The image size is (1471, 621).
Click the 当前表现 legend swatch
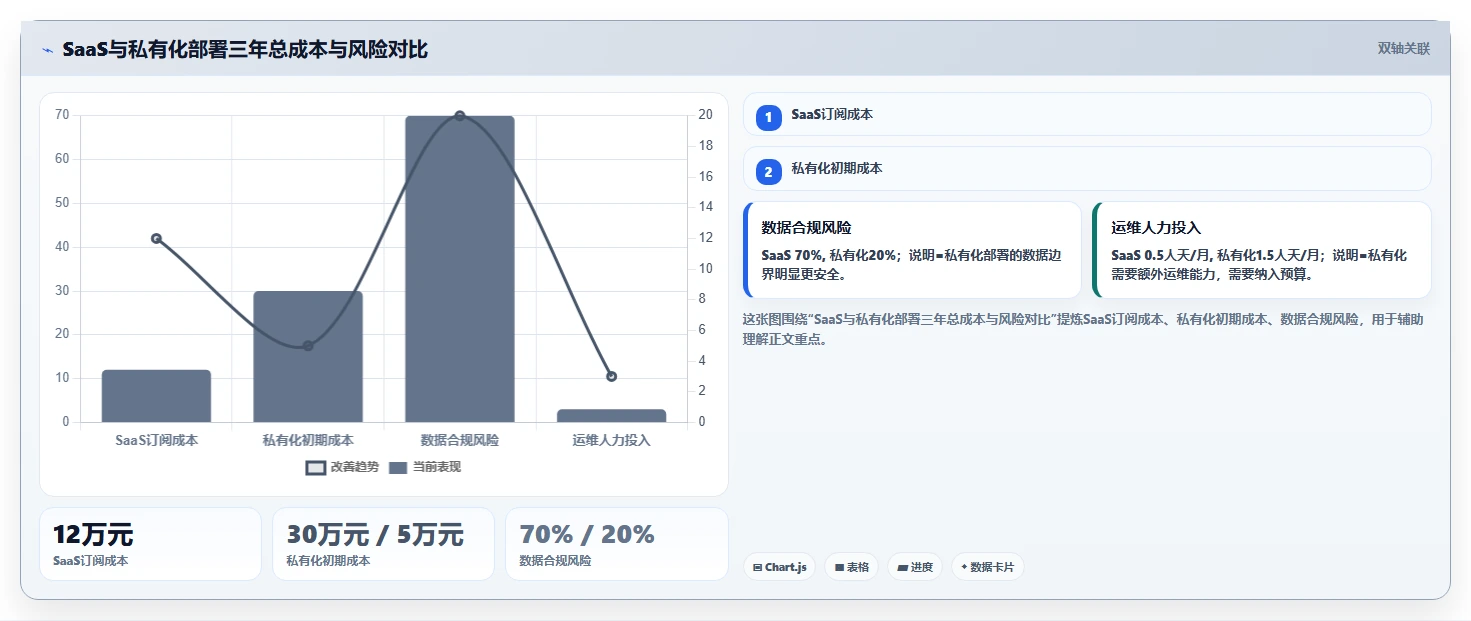coord(398,467)
